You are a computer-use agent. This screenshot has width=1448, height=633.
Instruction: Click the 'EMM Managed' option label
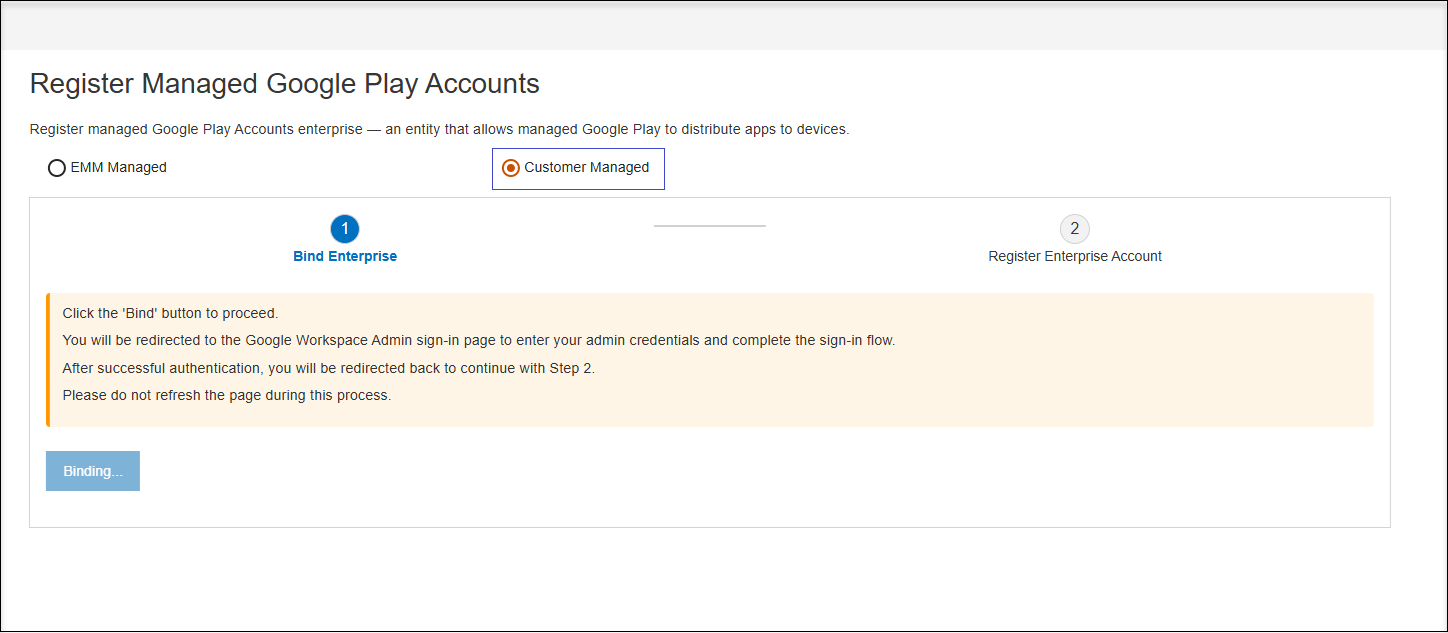point(118,168)
